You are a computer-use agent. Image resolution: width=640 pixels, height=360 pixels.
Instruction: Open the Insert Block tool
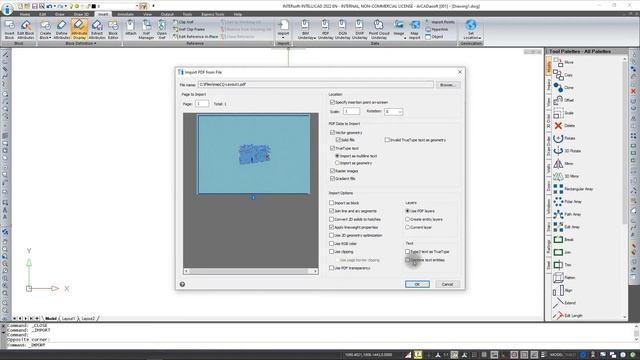click(9, 29)
